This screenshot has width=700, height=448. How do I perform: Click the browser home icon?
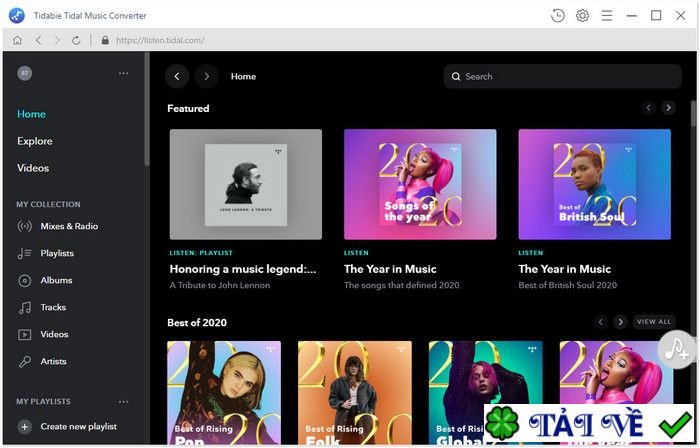[x=17, y=40]
